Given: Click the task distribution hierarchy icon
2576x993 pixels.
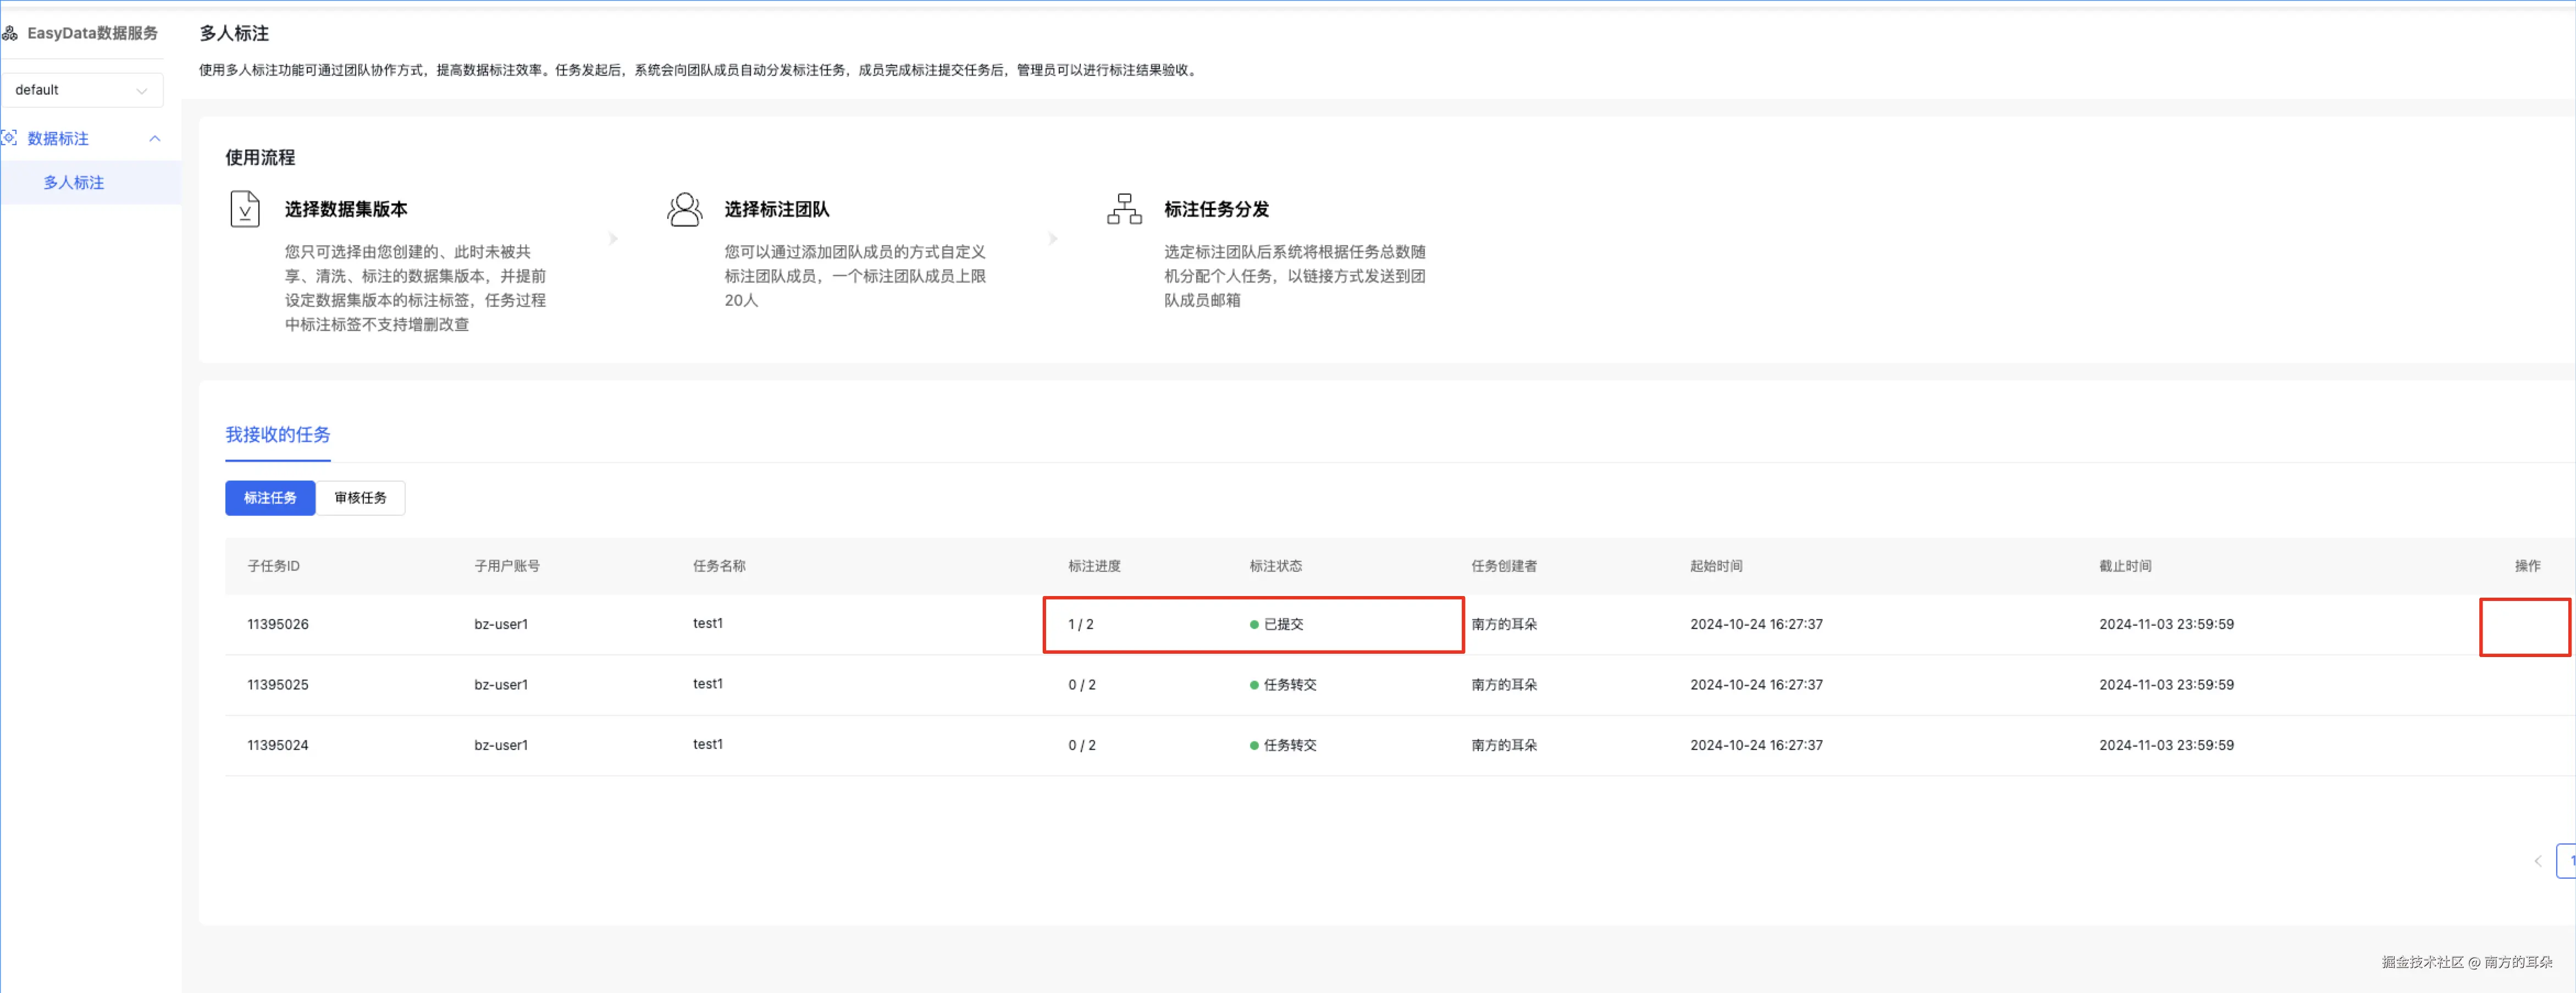Looking at the screenshot, I should (x=1124, y=209).
